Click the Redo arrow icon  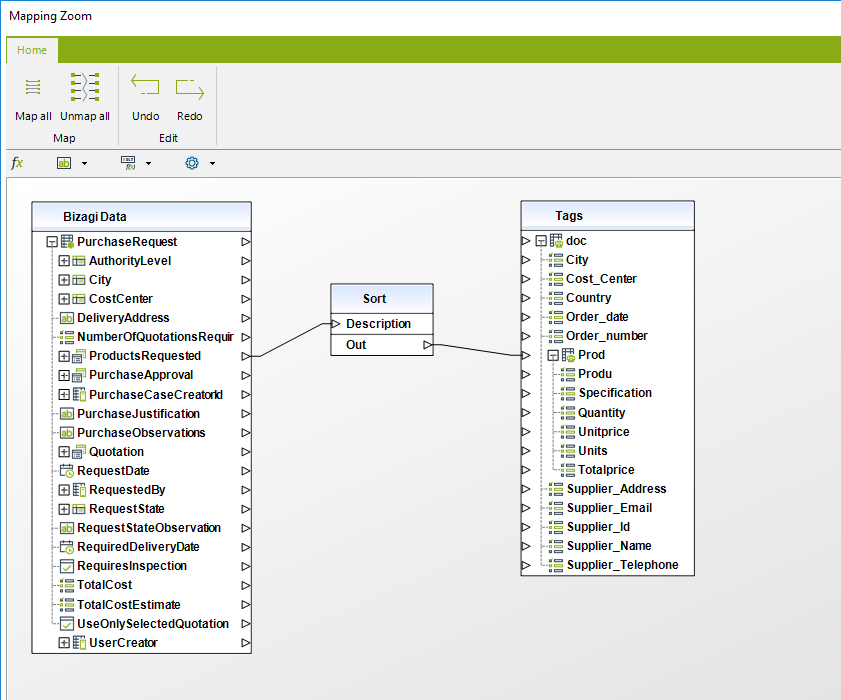coord(190,88)
